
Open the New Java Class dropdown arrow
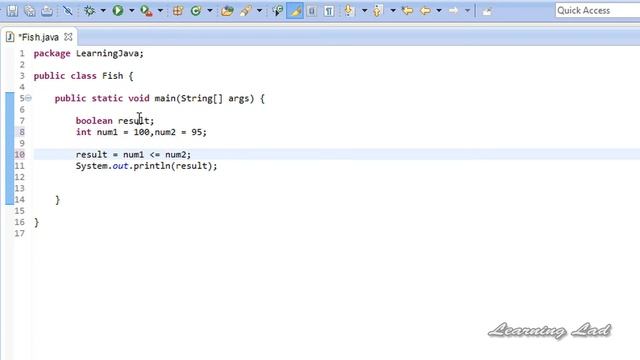pos(210,11)
